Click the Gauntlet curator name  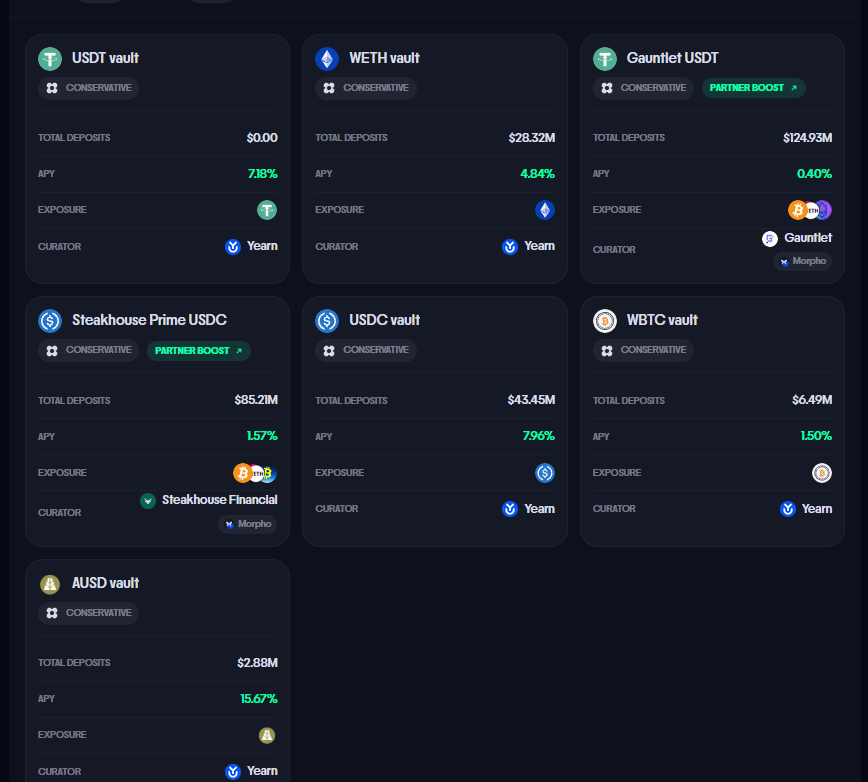point(808,238)
